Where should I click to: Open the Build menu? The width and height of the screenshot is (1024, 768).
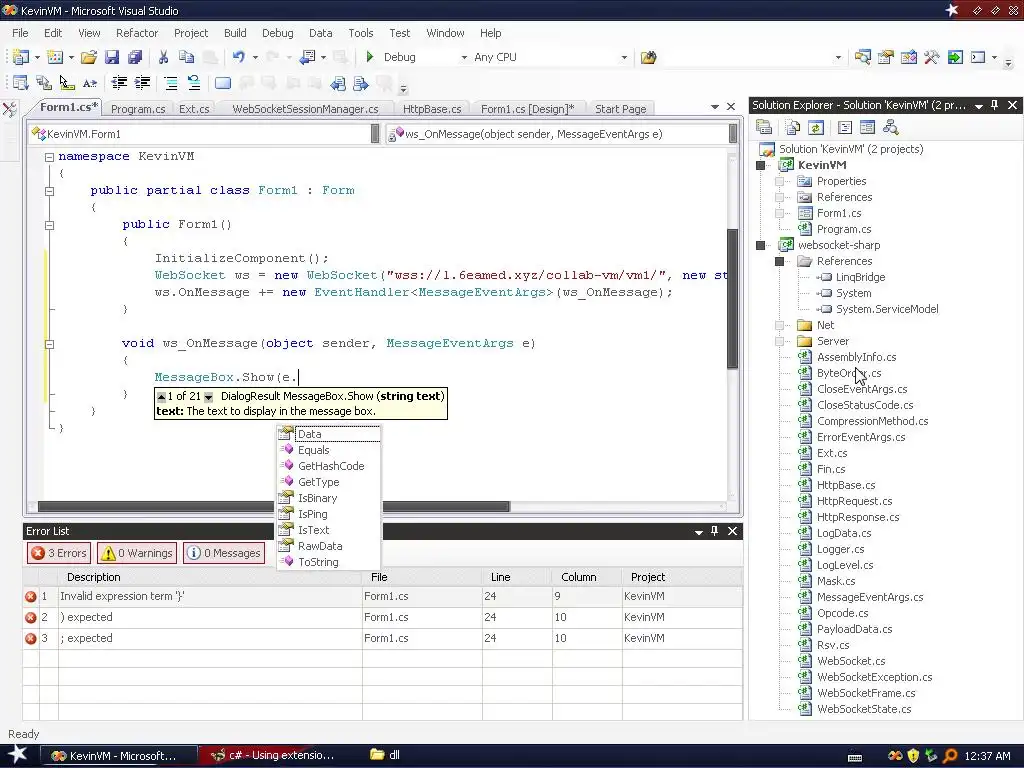coord(235,33)
